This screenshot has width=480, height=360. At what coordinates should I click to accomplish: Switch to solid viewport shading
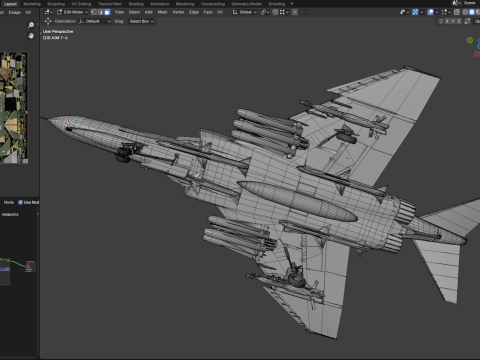(x=472, y=12)
